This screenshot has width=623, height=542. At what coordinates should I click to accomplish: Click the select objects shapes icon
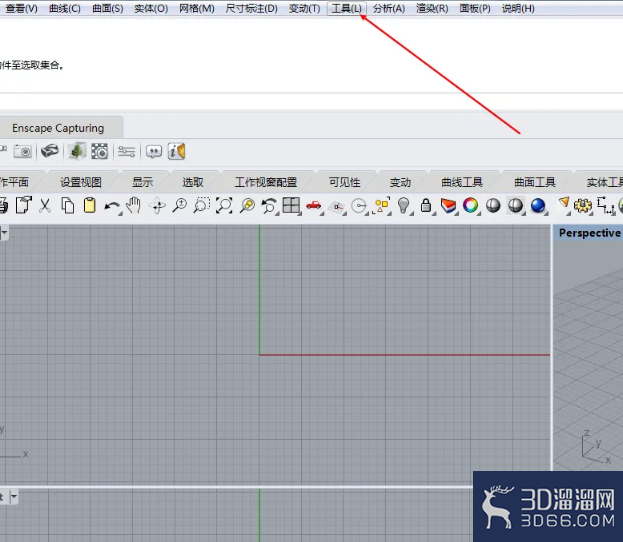(x=382, y=205)
